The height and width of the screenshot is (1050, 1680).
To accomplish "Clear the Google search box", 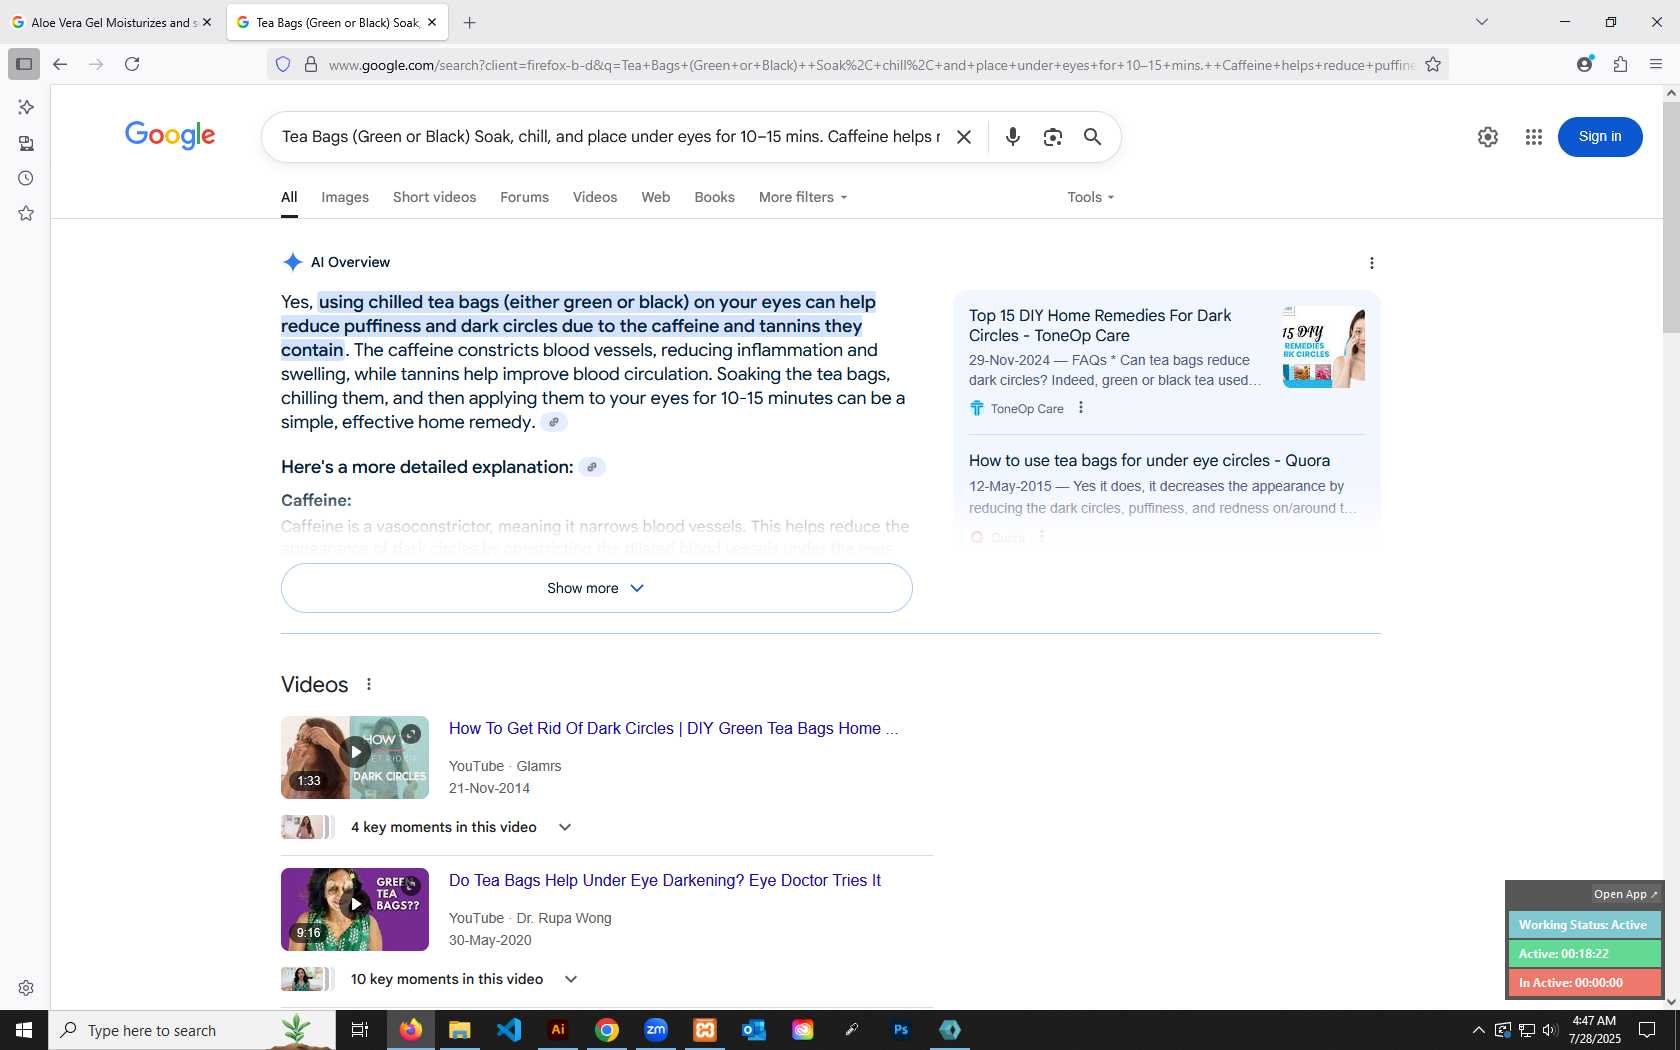I will [964, 137].
